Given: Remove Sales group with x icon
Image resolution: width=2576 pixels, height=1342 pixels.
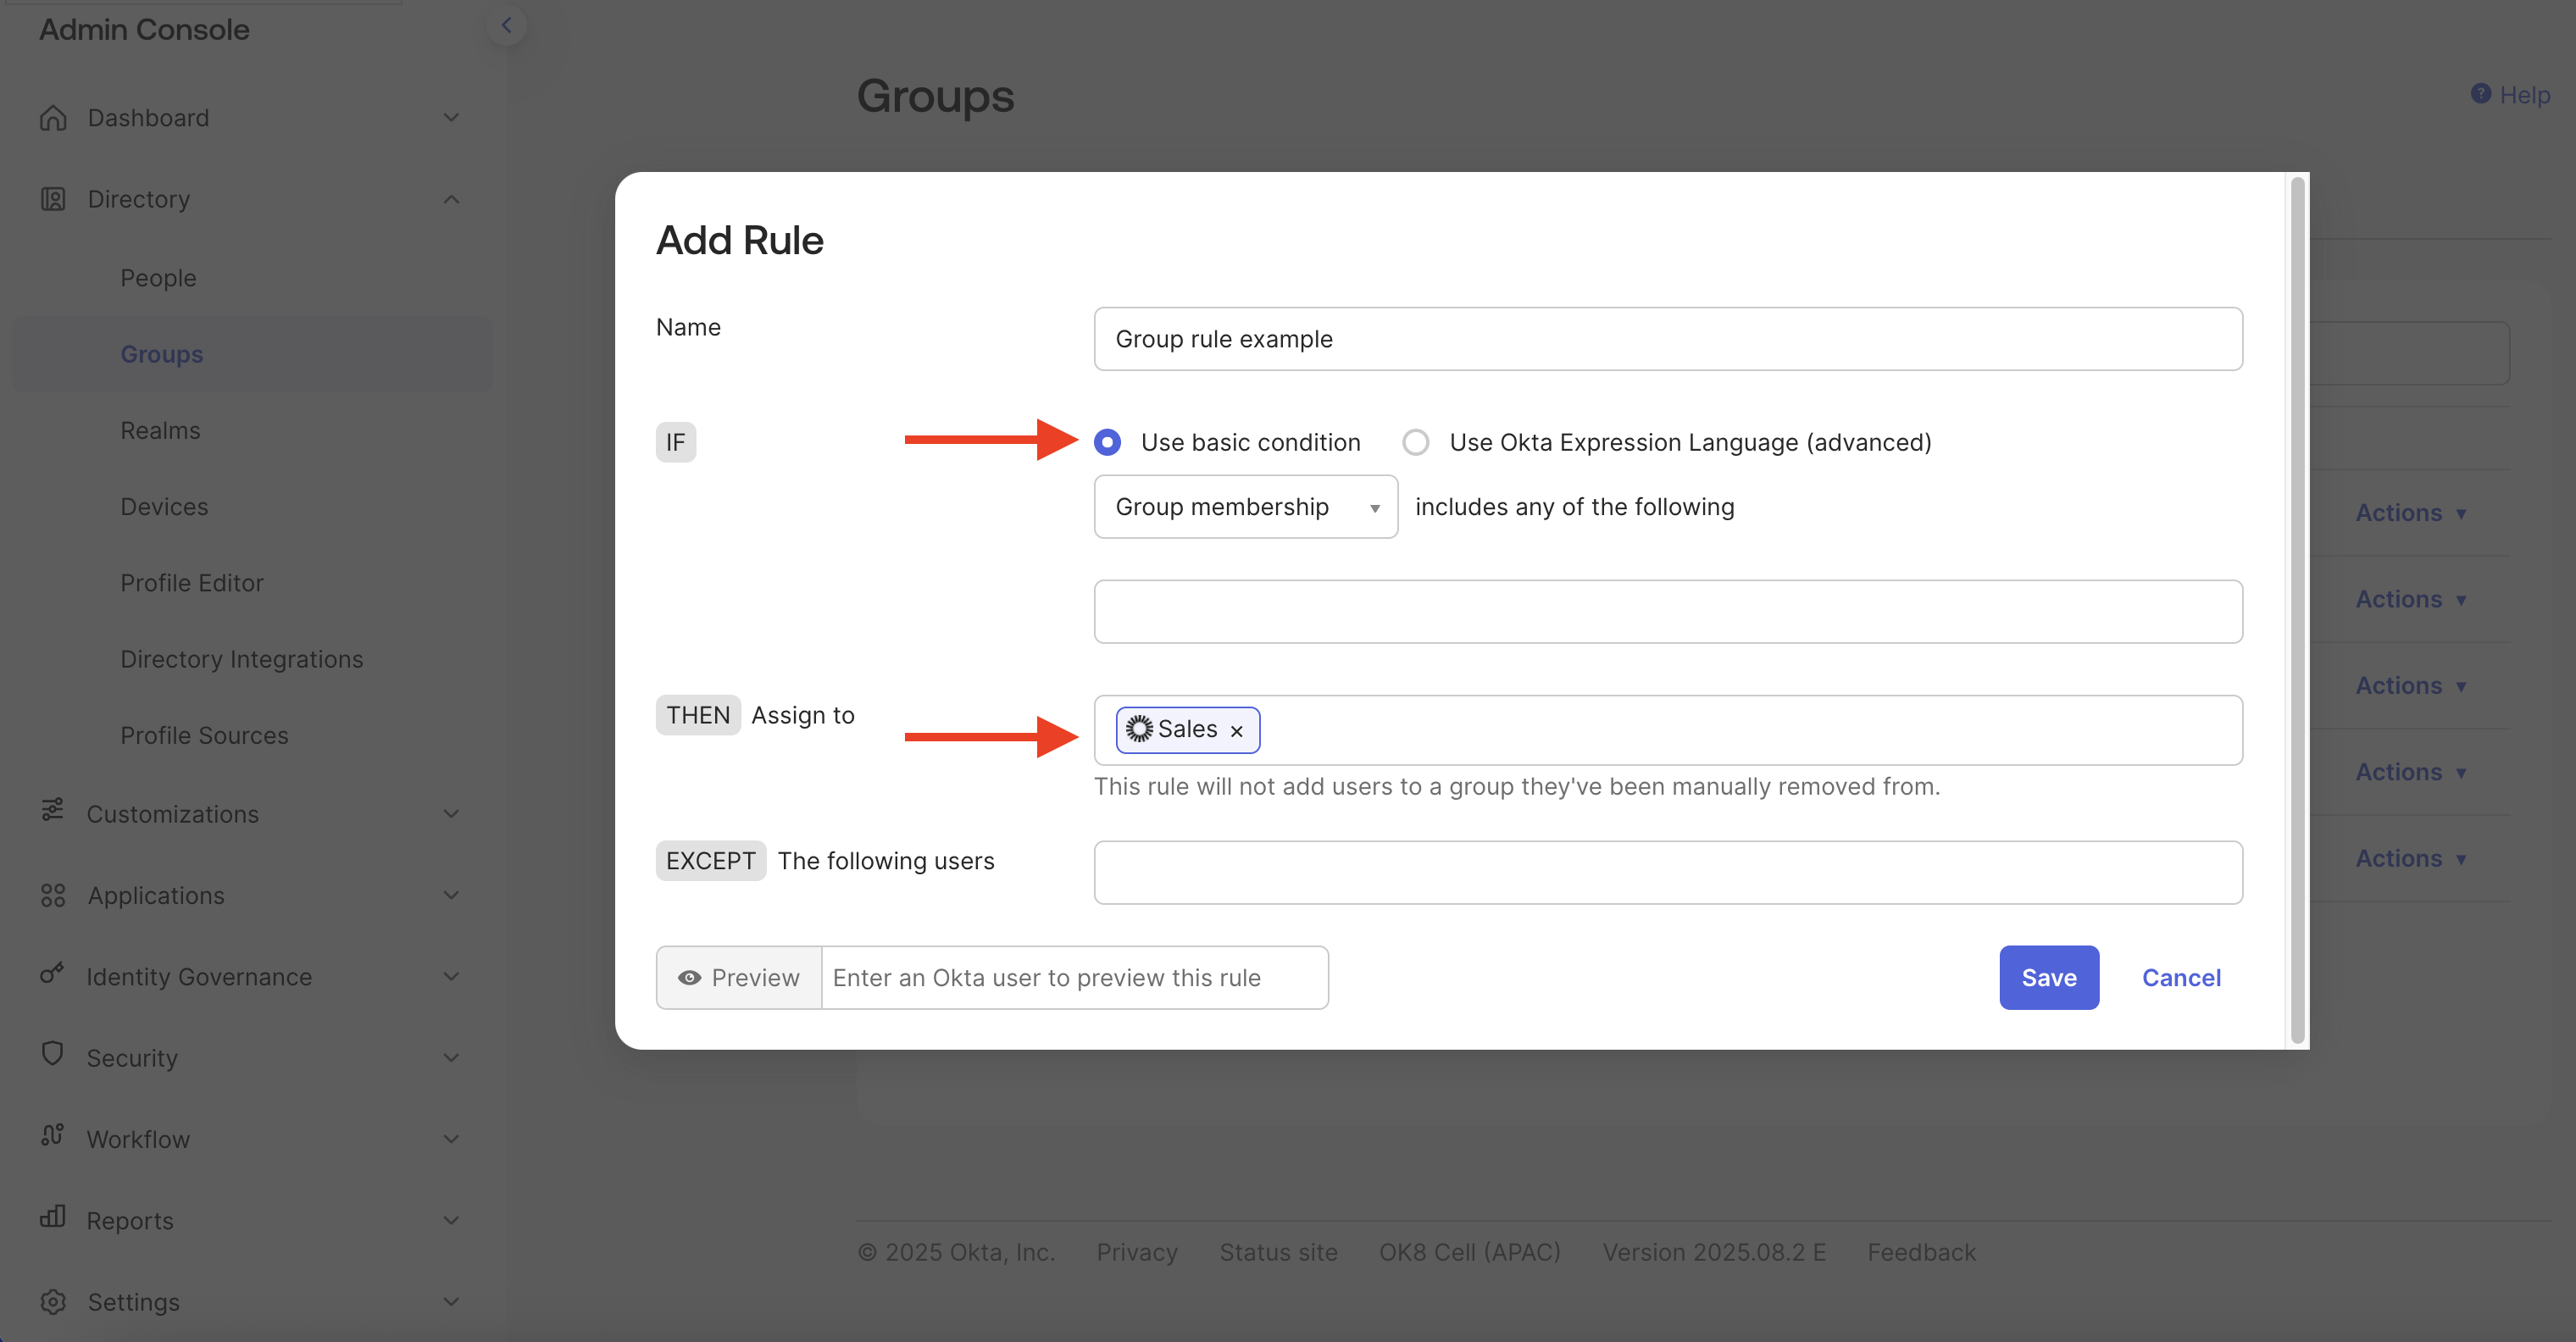Looking at the screenshot, I should (1237, 731).
